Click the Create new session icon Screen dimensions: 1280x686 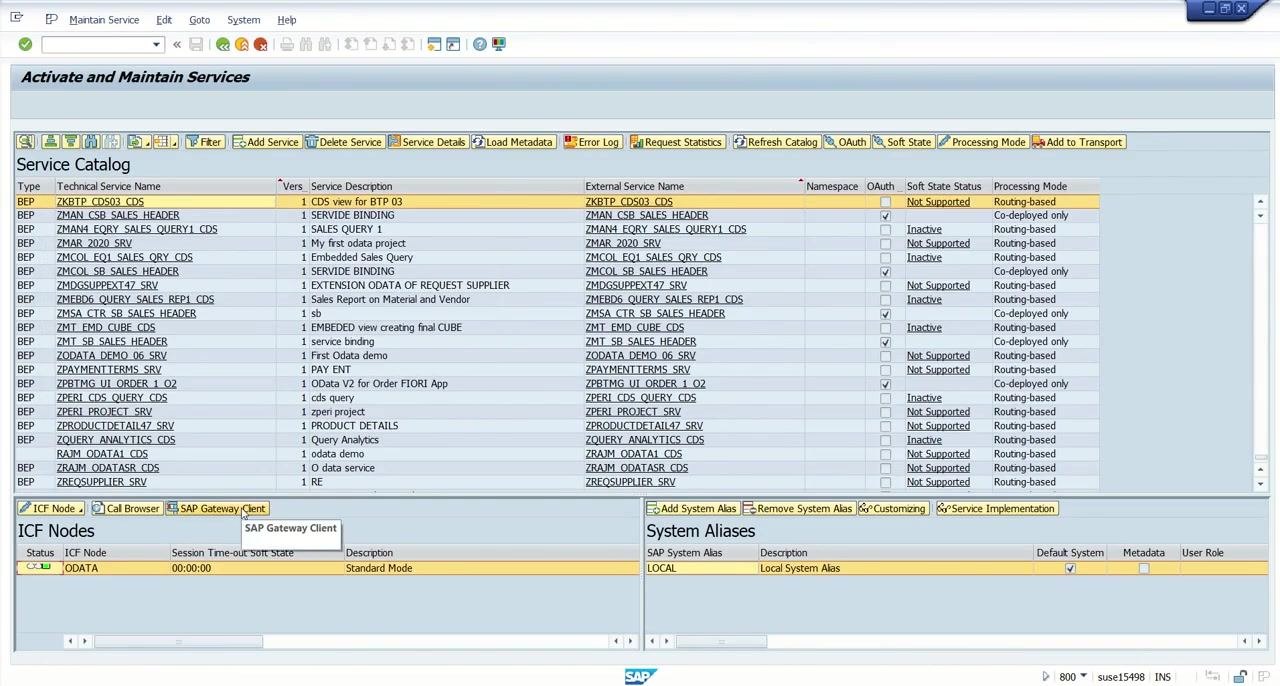434,44
